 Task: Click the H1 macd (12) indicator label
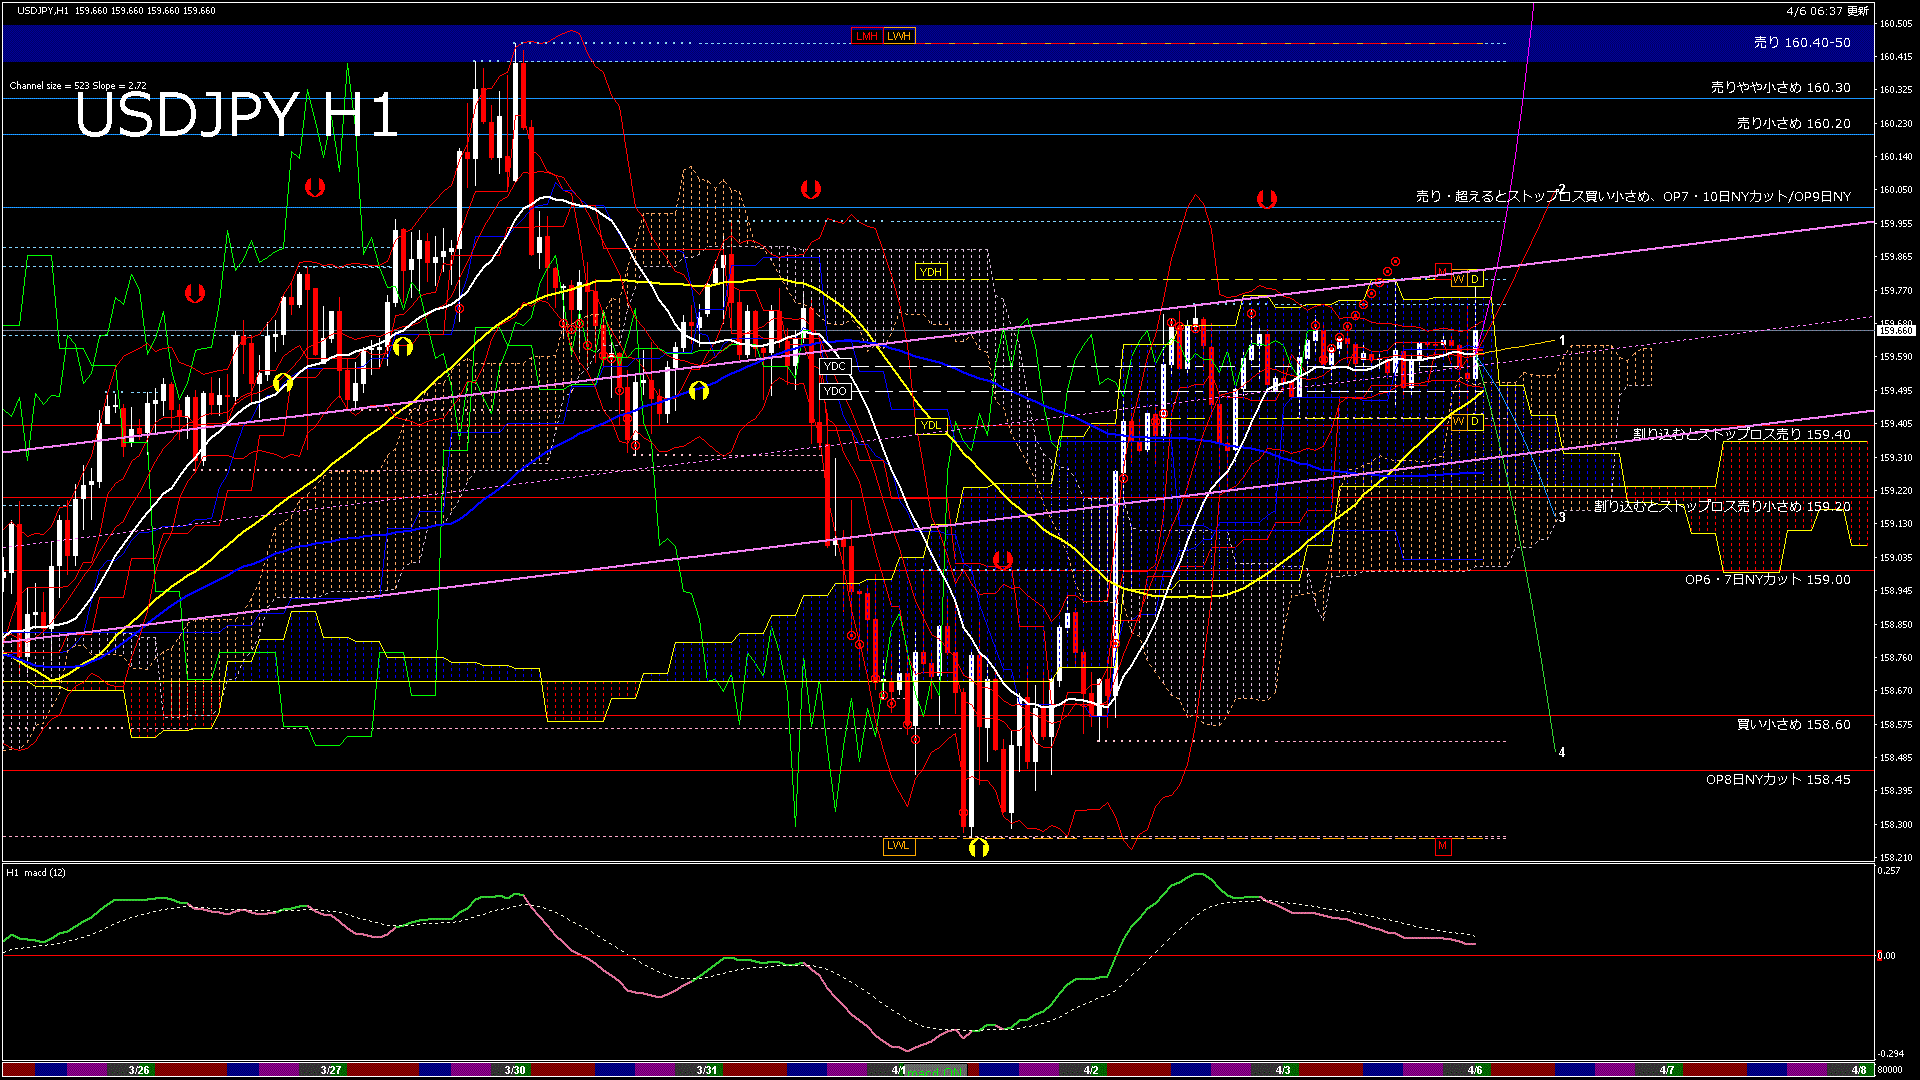click(35, 873)
